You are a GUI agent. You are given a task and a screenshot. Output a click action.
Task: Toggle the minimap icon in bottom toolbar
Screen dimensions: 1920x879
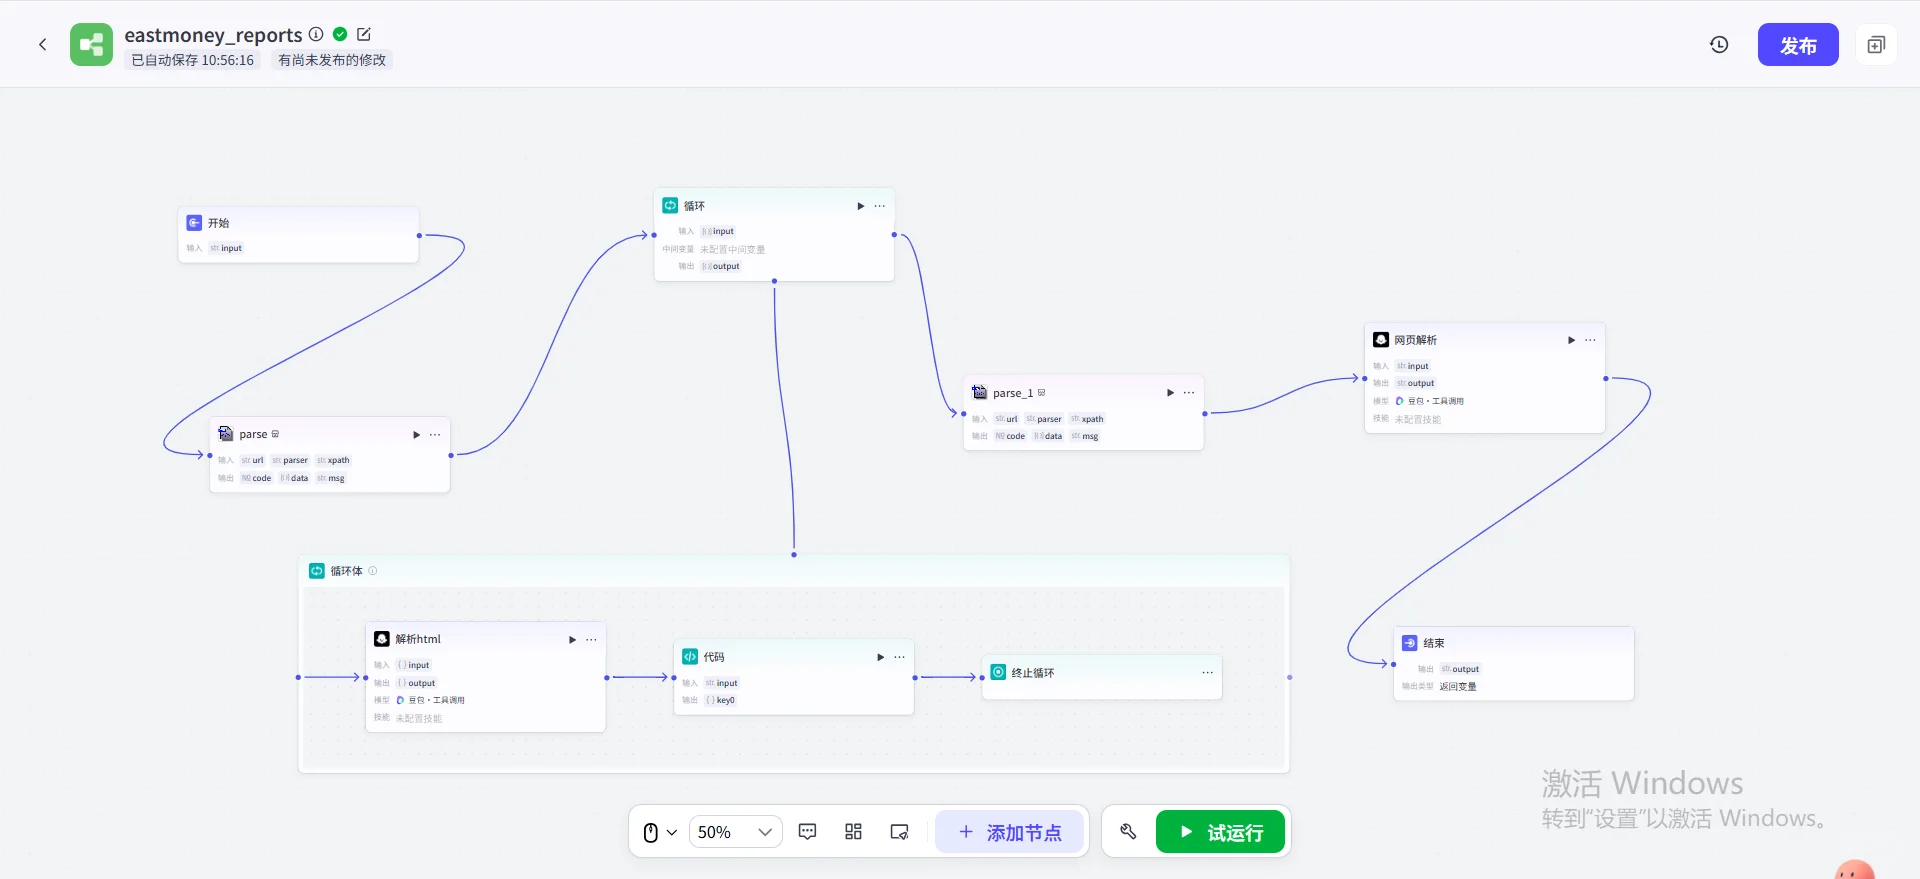[x=899, y=832]
